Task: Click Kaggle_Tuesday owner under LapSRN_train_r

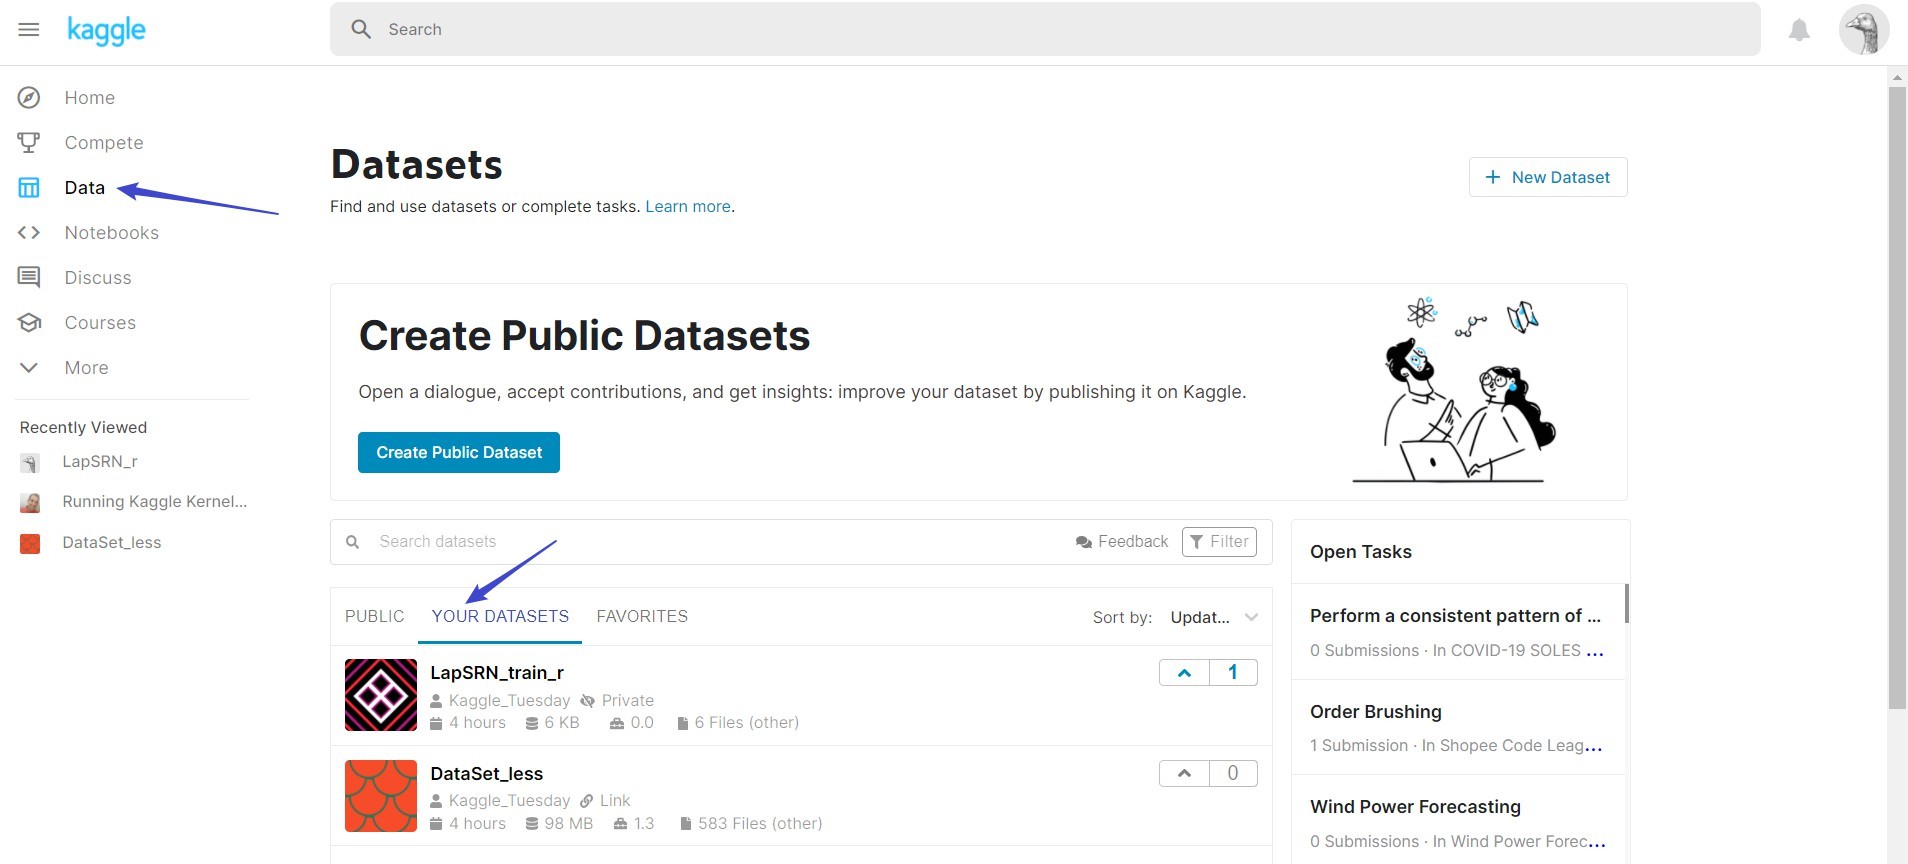Action: coord(509,701)
